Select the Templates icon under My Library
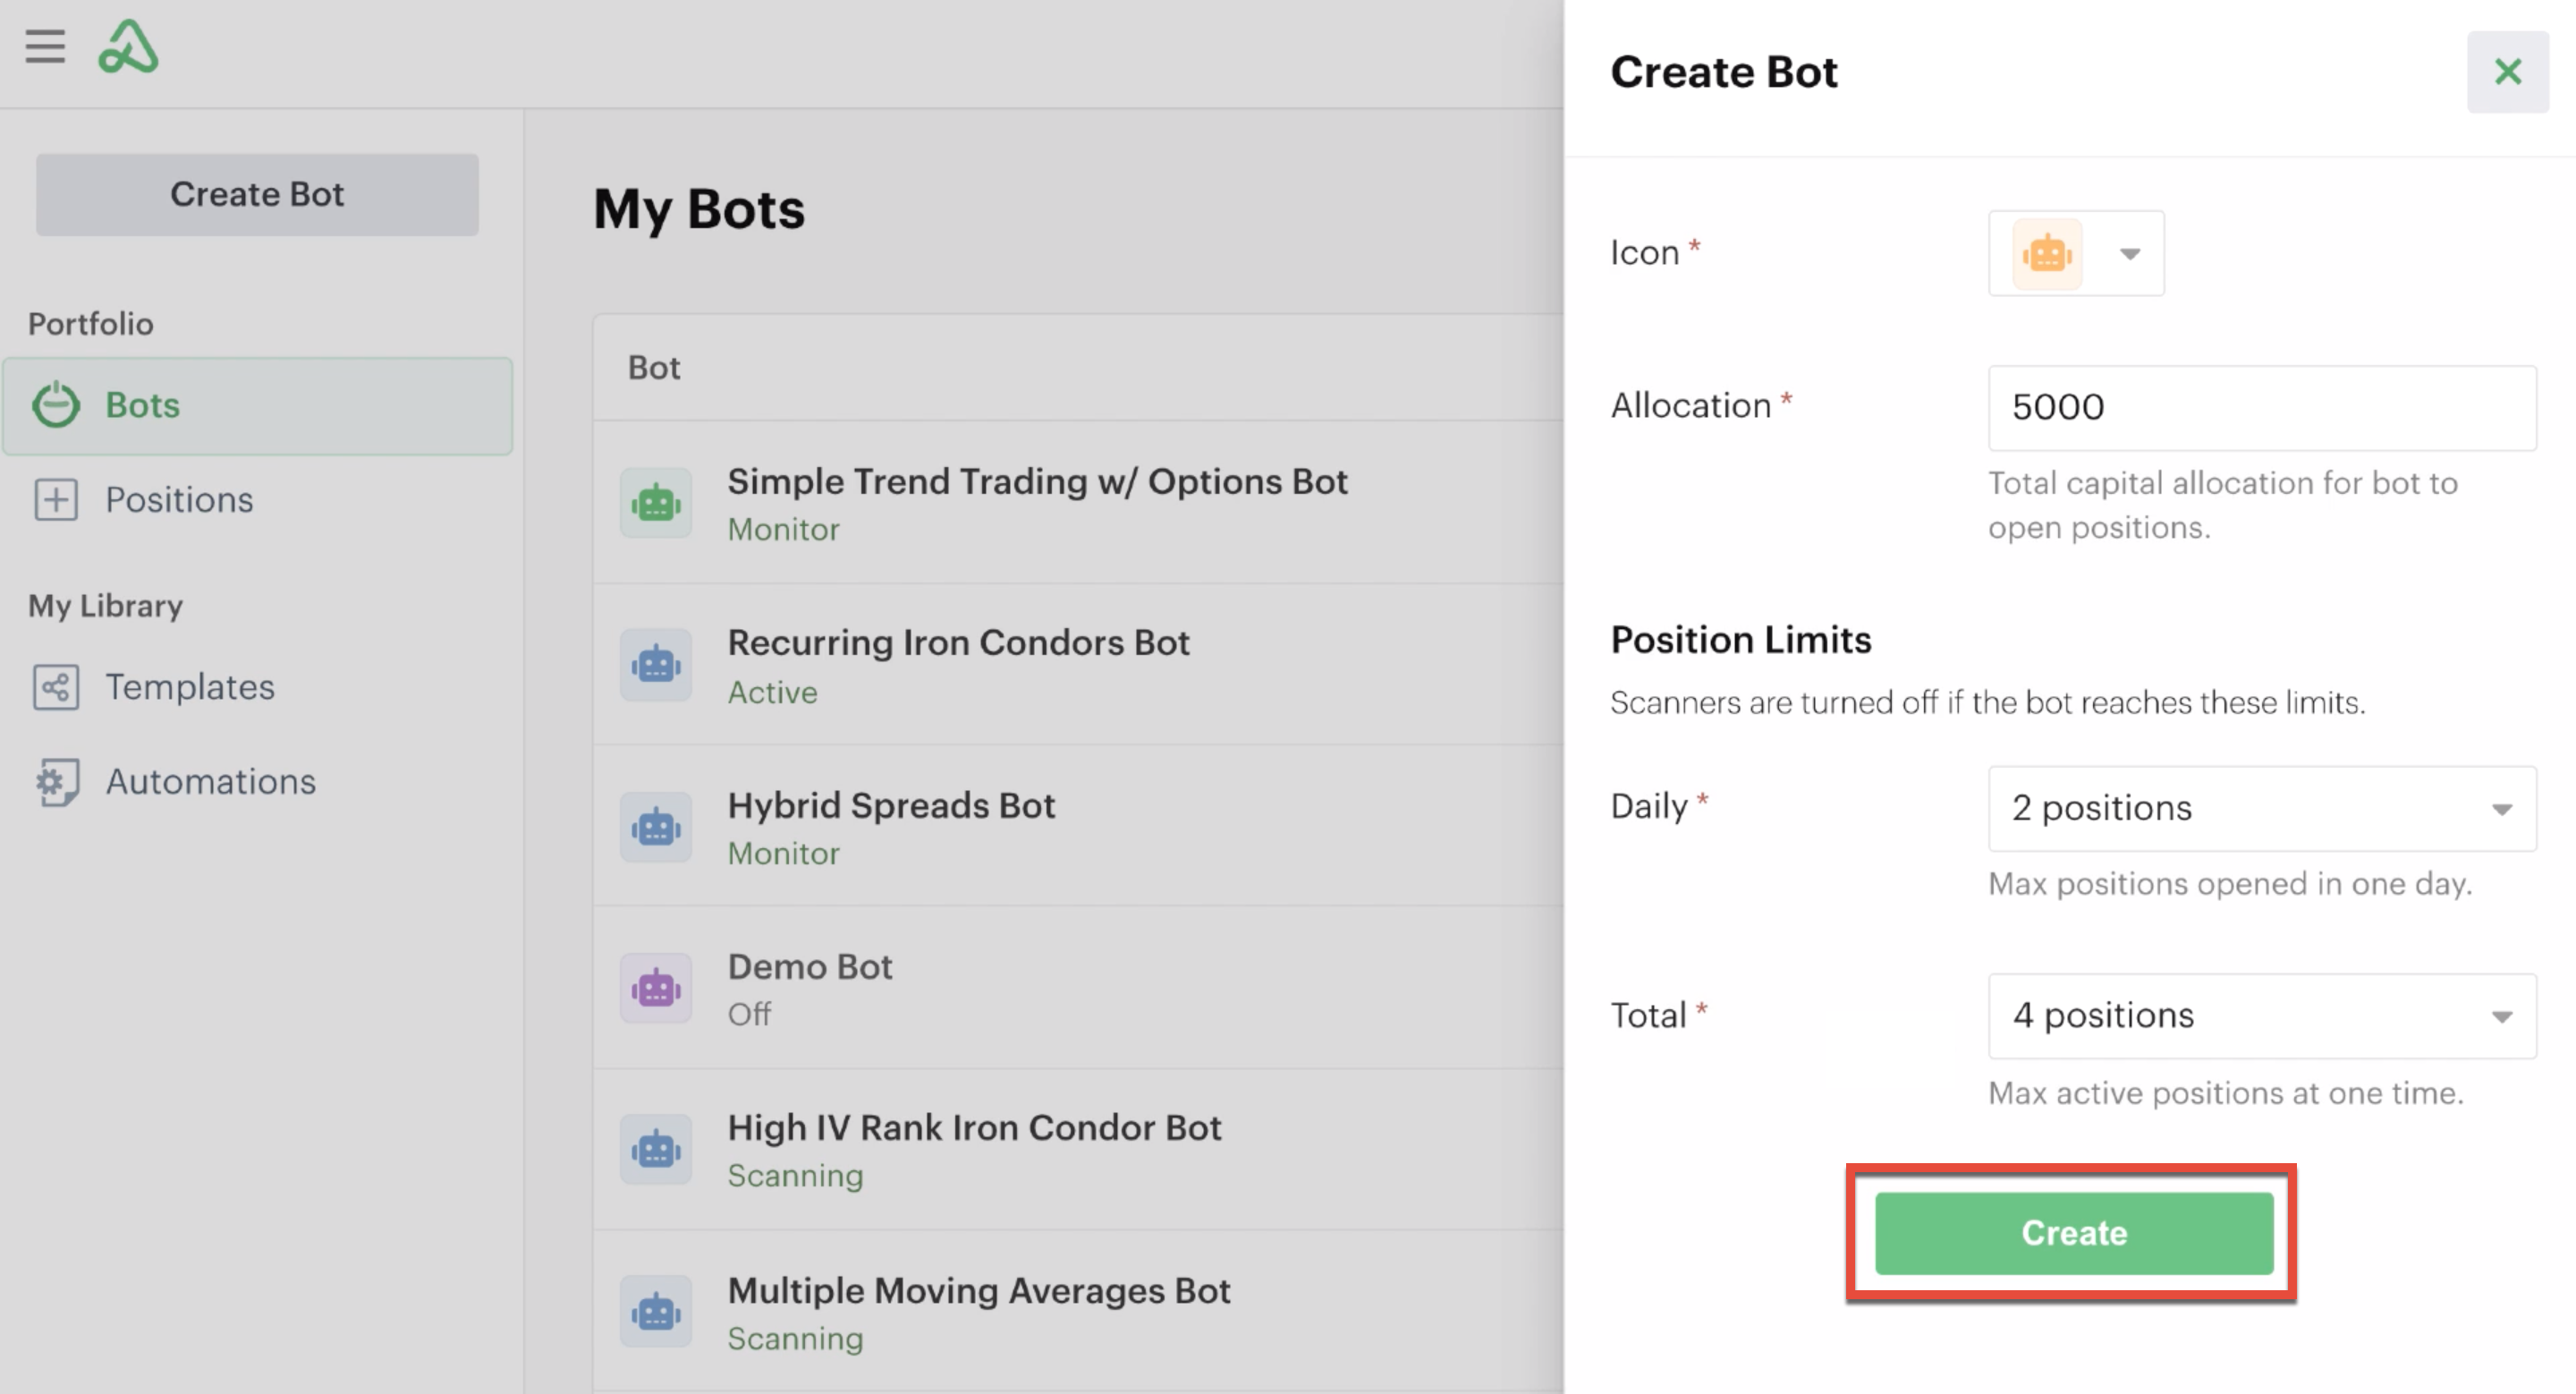 [x=57, y=687]
